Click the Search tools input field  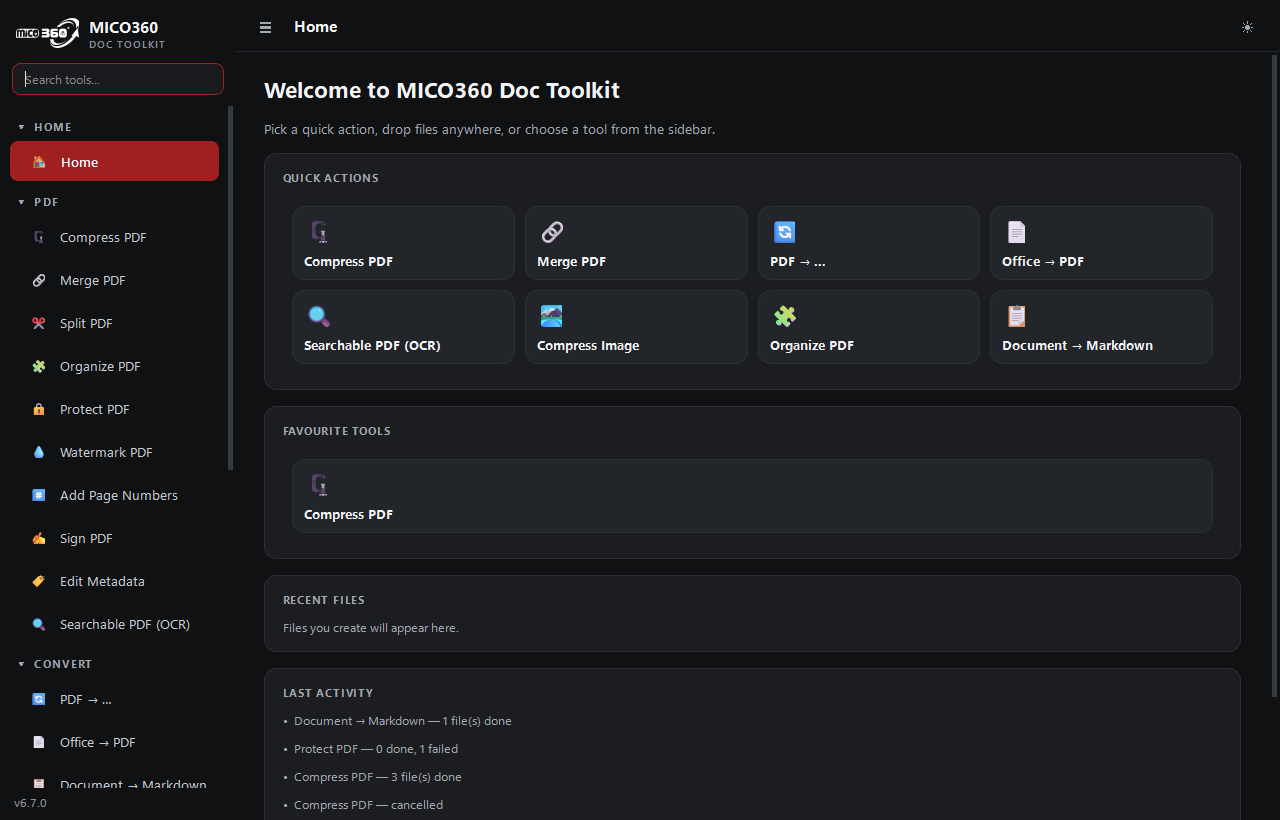click(x=118, y=79)
